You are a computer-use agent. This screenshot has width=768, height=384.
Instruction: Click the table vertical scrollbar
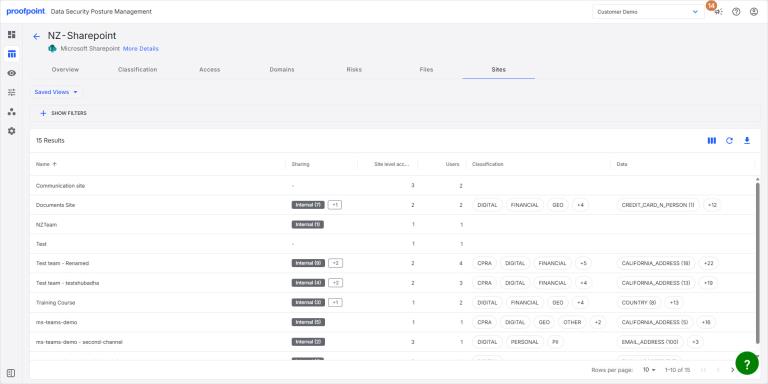pyautogui.click(x=757, y=262)
